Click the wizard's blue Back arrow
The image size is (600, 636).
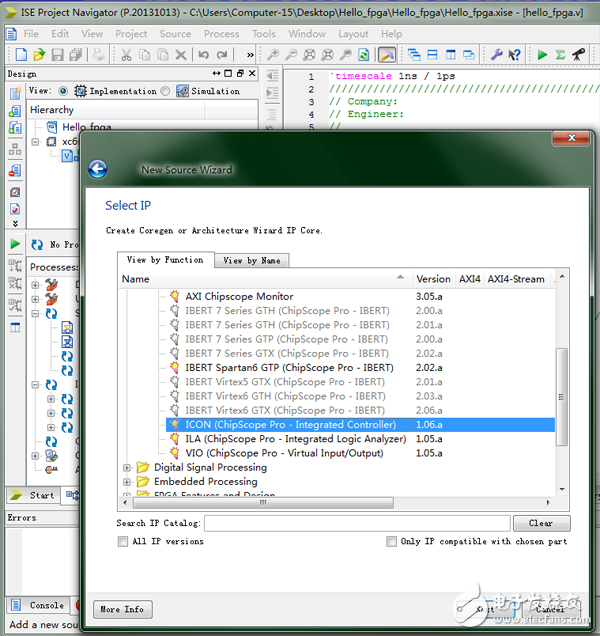[x=98, y=170]
